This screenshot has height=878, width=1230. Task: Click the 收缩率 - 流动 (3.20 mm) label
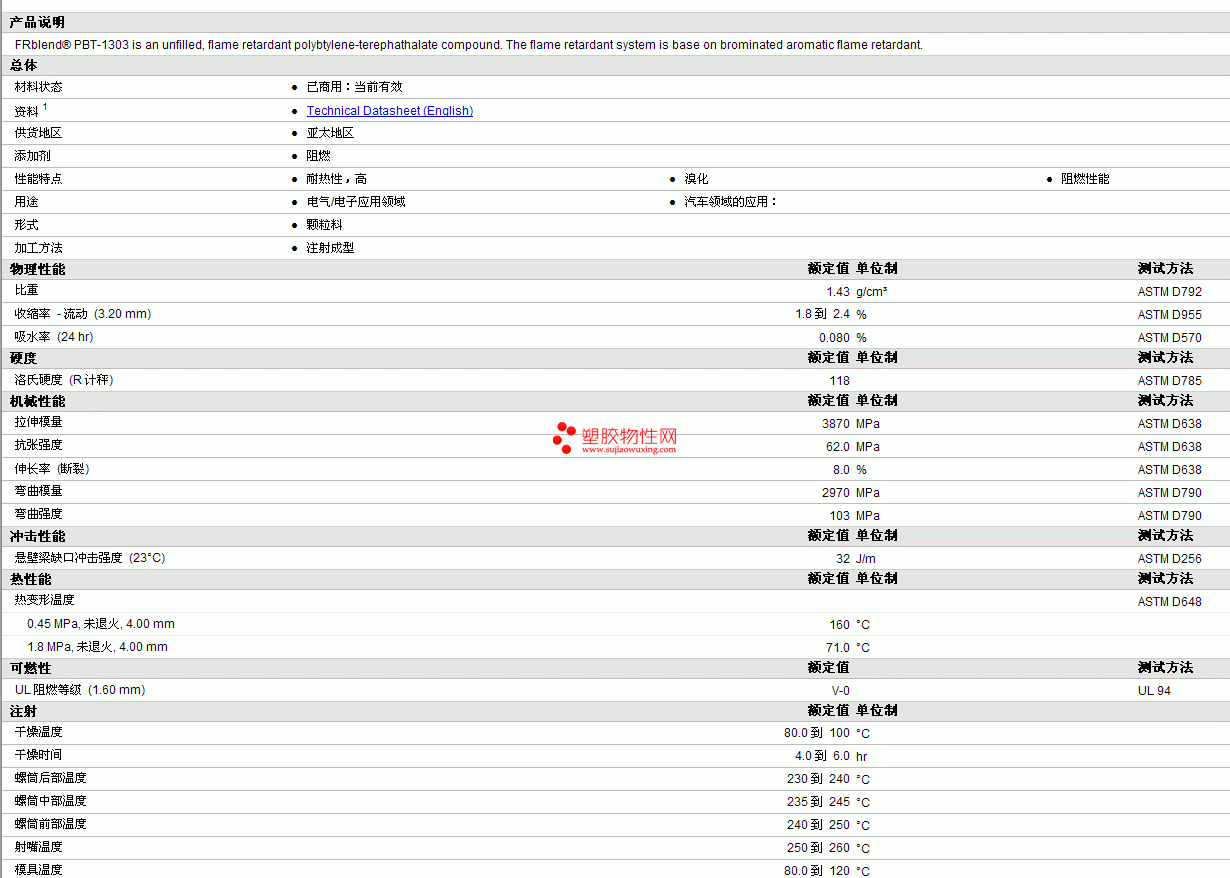point(83,314)
